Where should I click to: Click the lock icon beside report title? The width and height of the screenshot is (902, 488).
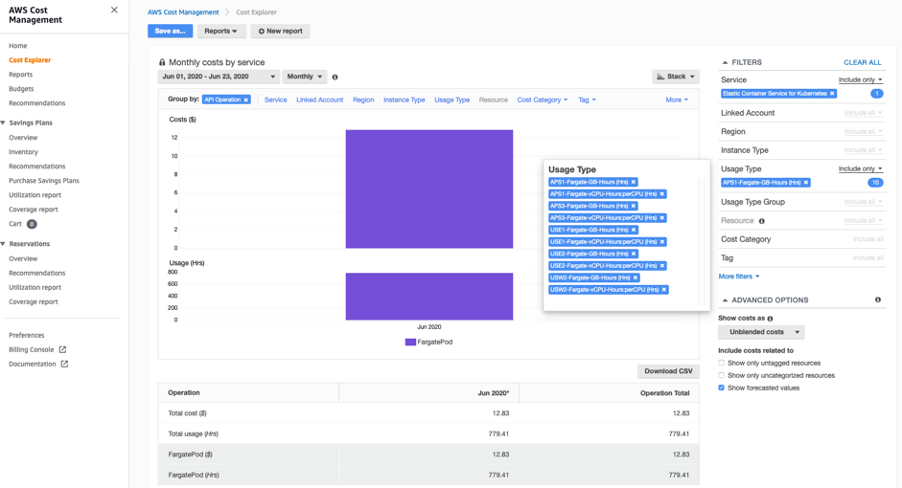[162, 62]
